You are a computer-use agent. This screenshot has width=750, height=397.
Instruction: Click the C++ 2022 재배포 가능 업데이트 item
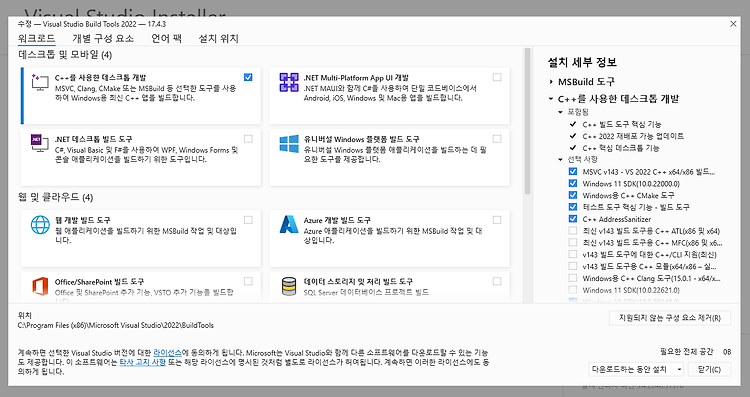(x=633, y=136)
